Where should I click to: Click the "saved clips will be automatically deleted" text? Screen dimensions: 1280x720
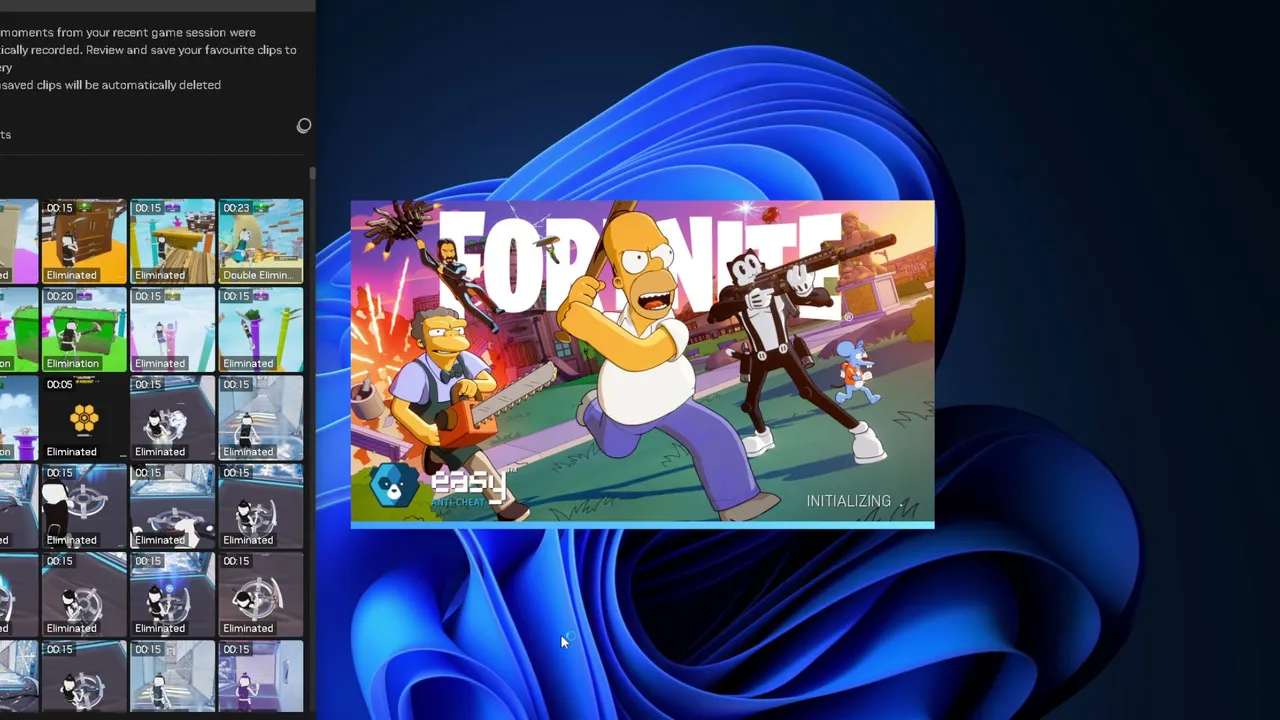(x=110, y=85)
